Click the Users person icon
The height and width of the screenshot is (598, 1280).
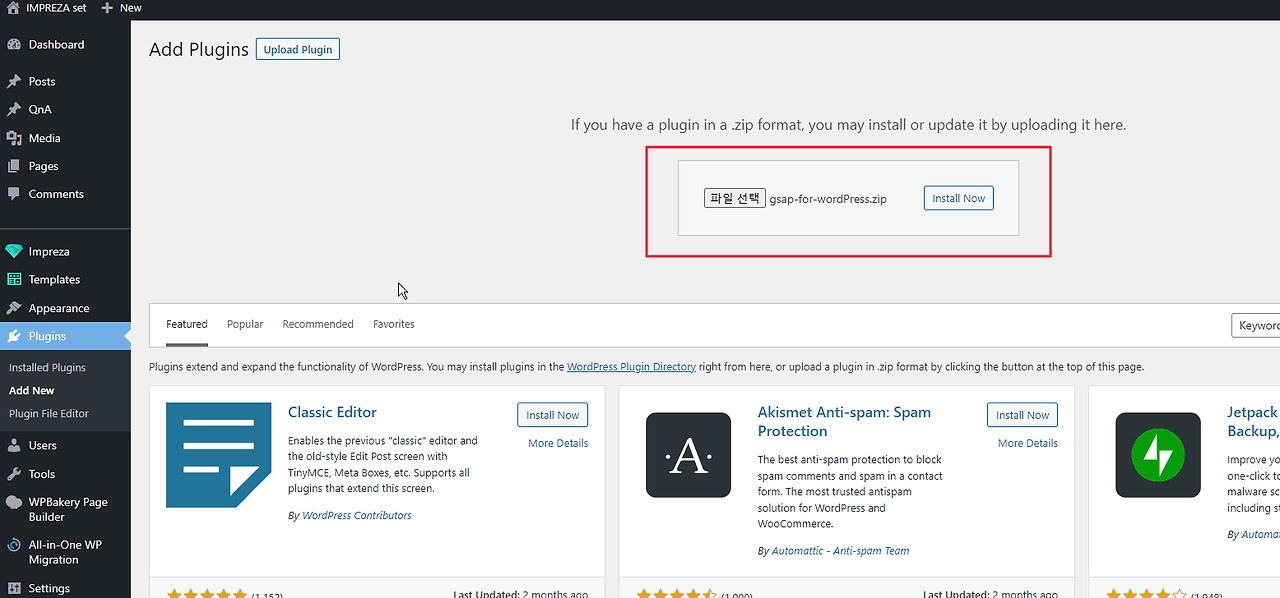14,446
